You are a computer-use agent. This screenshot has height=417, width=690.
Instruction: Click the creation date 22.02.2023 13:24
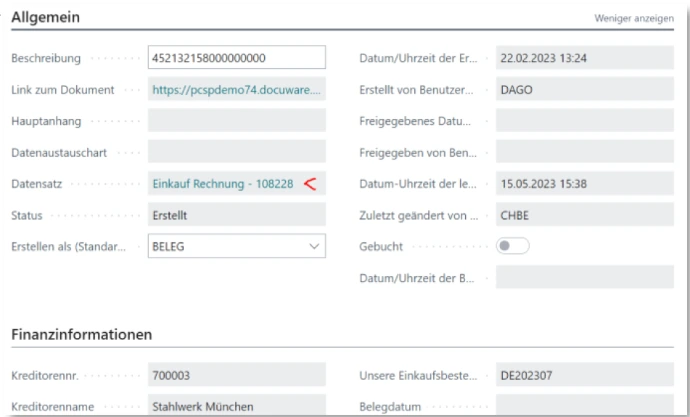(x=585, y=58)
